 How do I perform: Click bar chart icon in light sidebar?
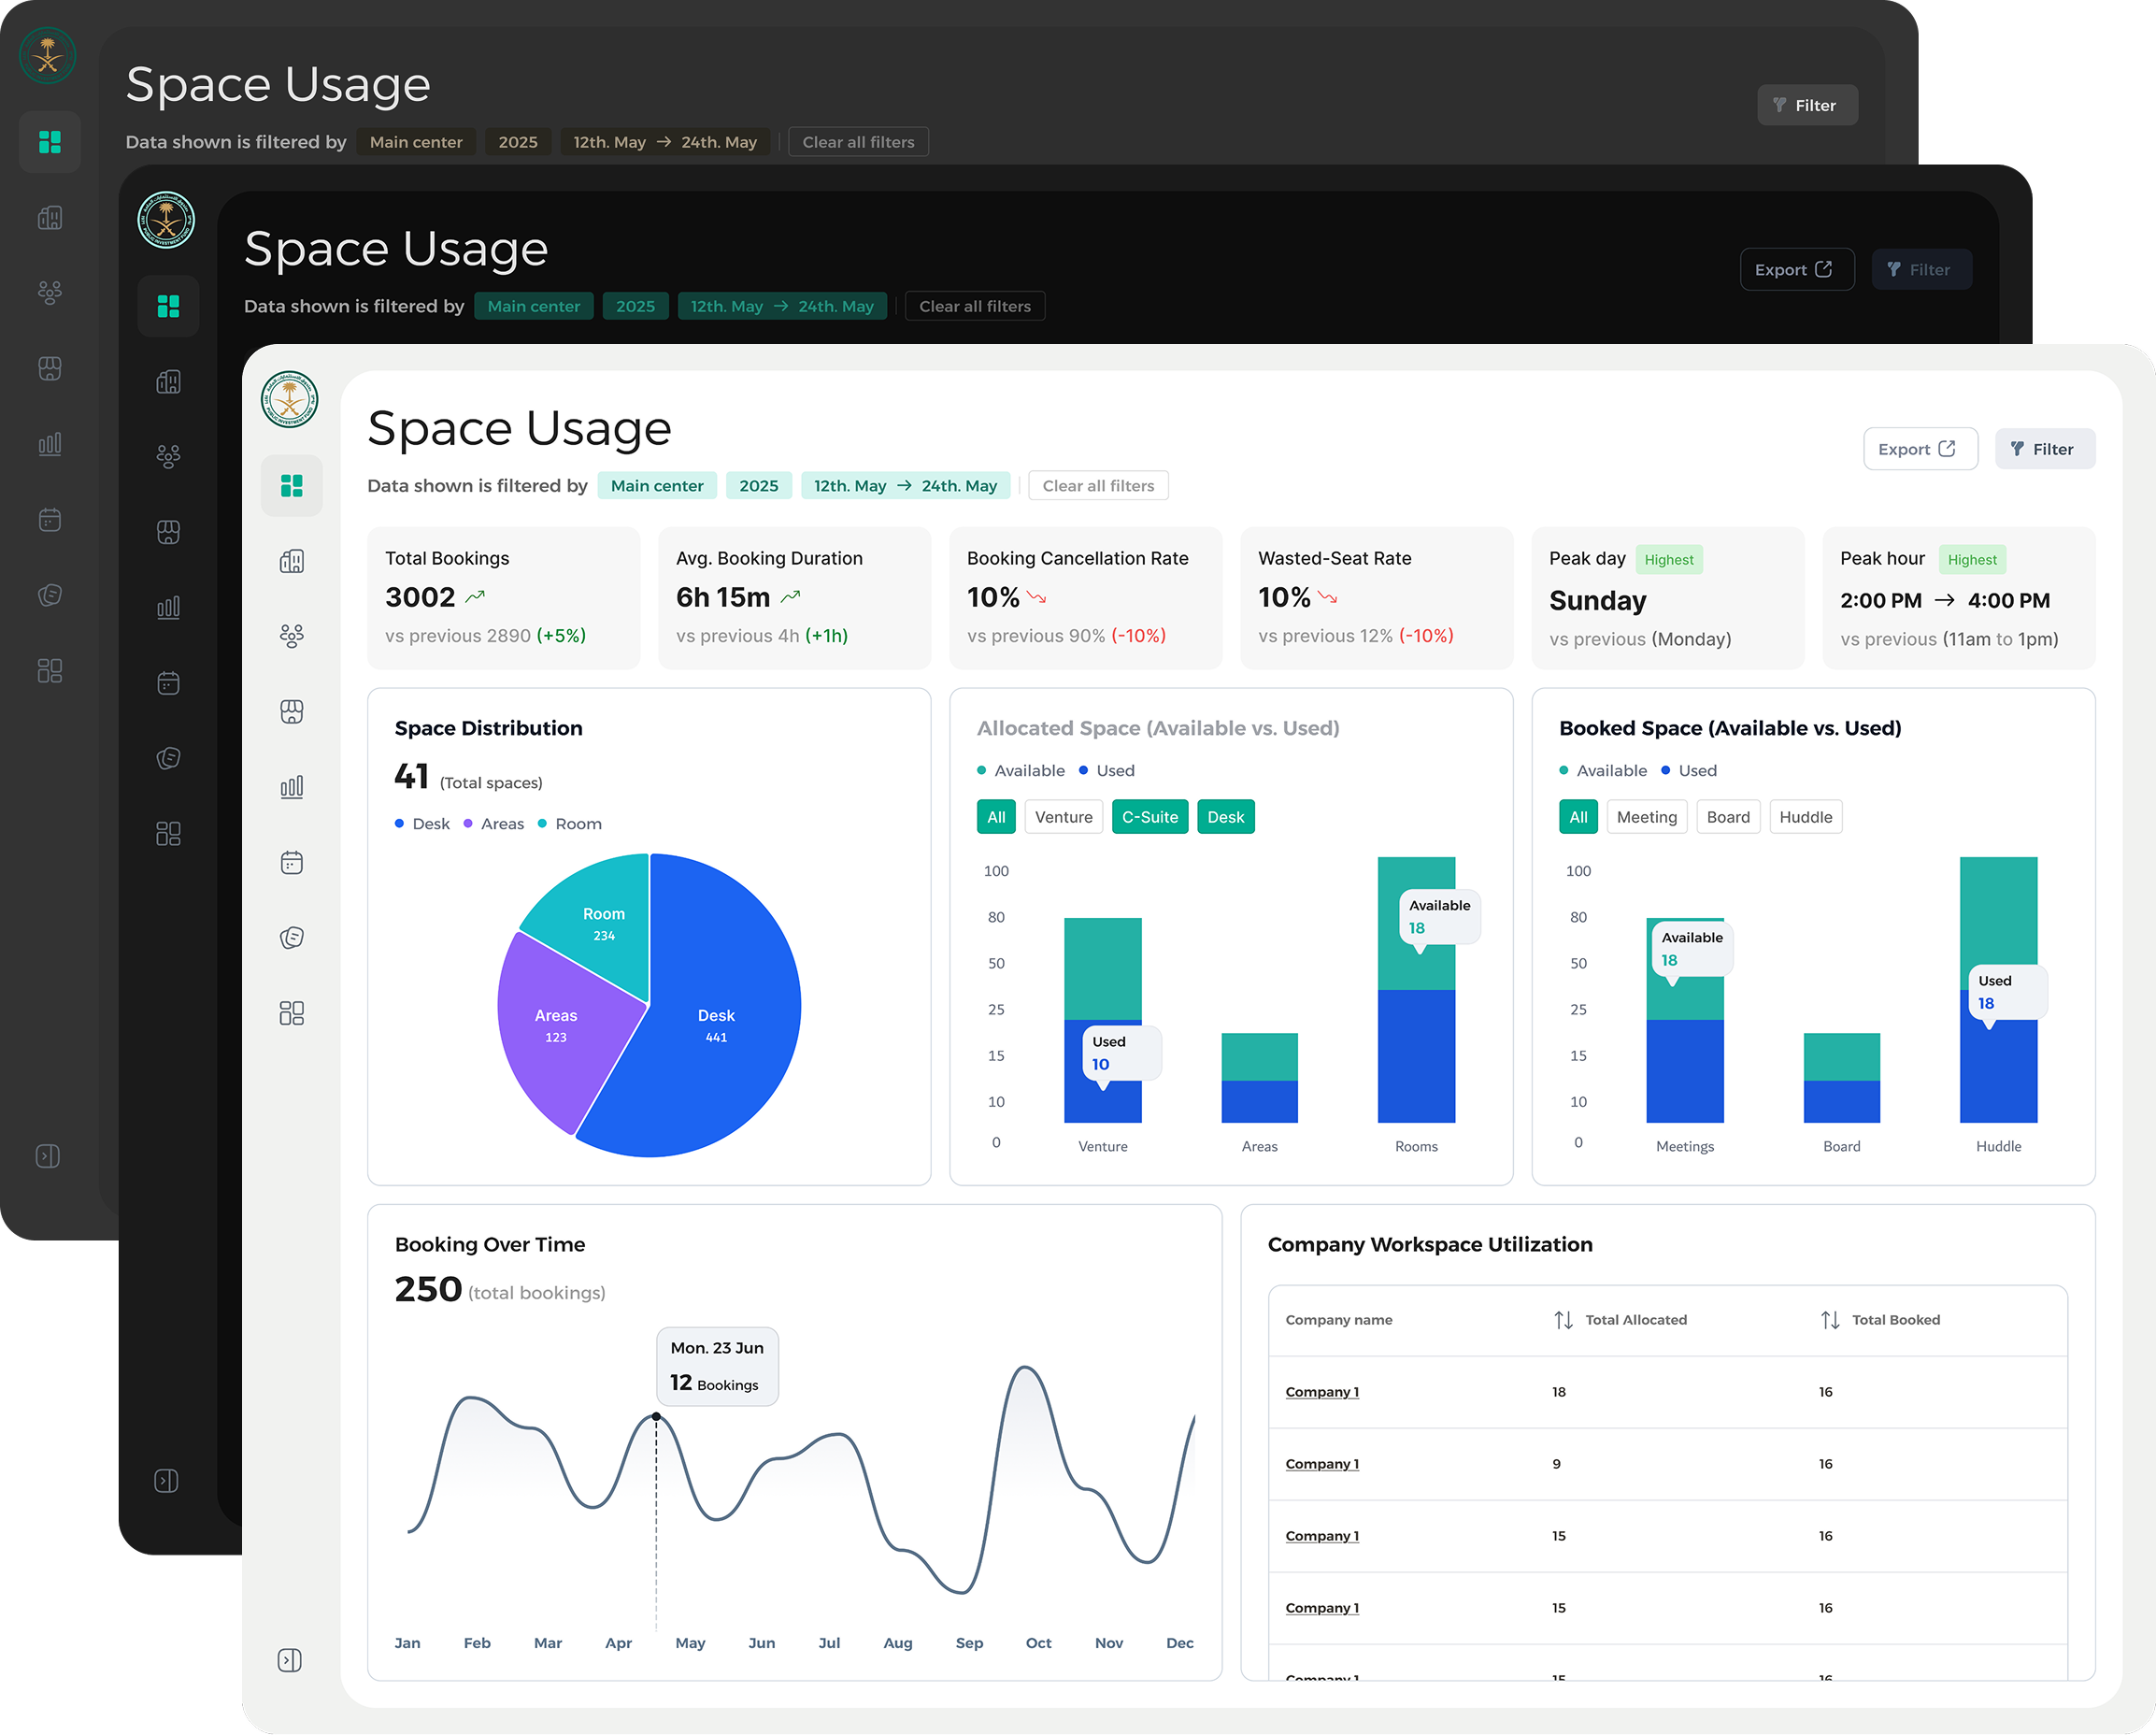tap(291, 787)
